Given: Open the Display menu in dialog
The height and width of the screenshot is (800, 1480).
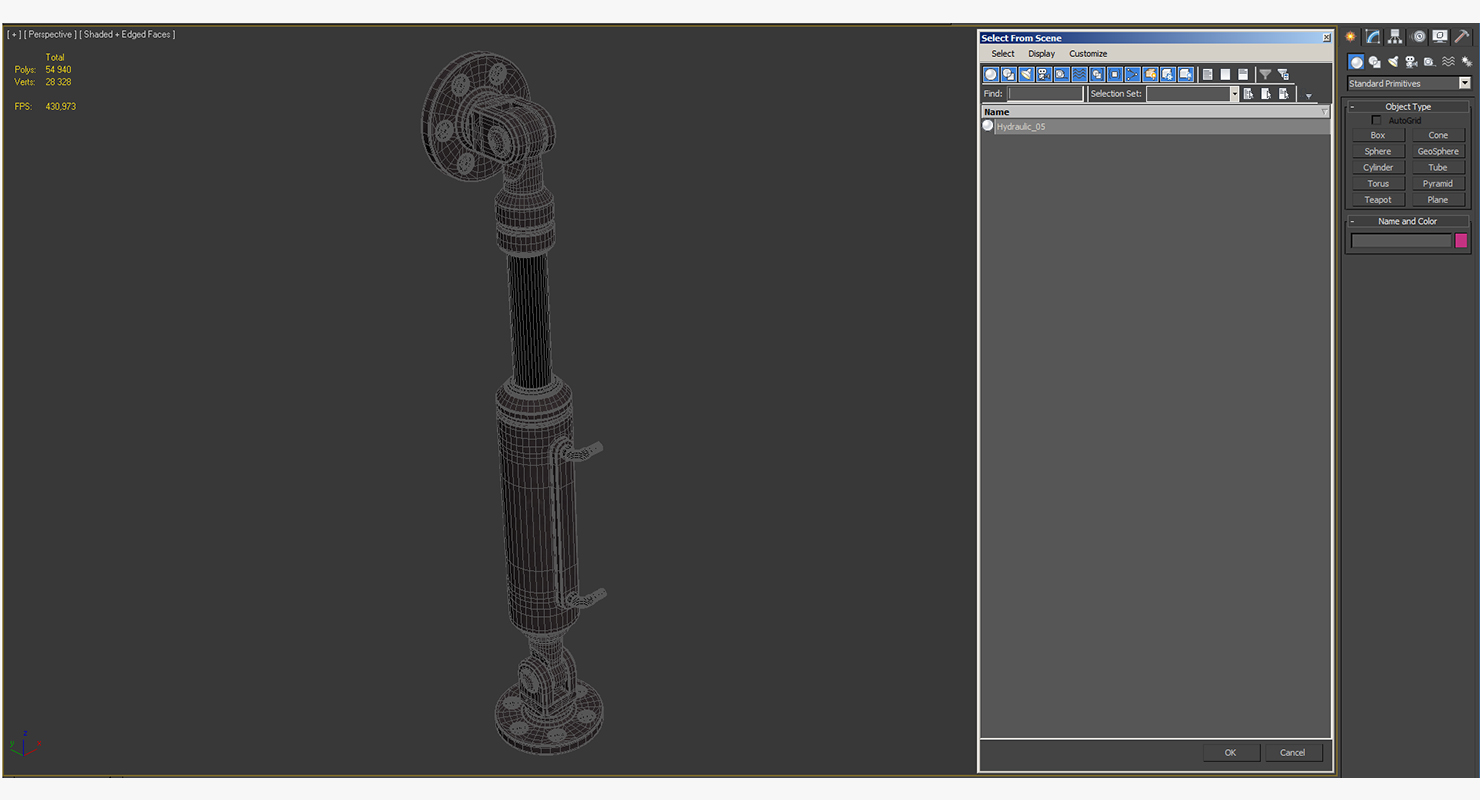Looking at the screenshot, I should (1042, 54).
